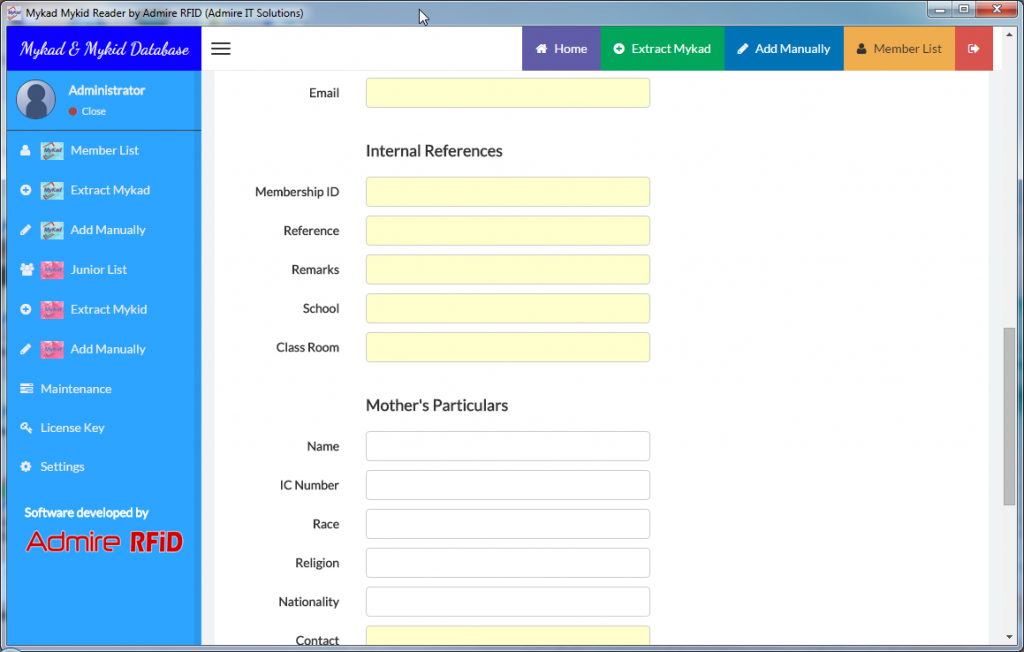This screenshot has width=1024, height=652.
Task: Select sidebar Add Manually under Extract Mykad
Action: coord(108,230)
